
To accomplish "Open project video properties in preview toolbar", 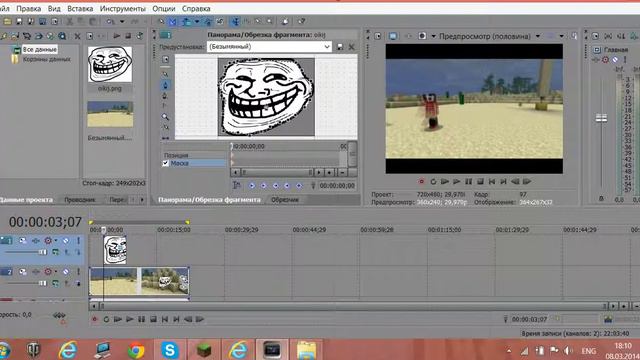I will click(378, 36).
